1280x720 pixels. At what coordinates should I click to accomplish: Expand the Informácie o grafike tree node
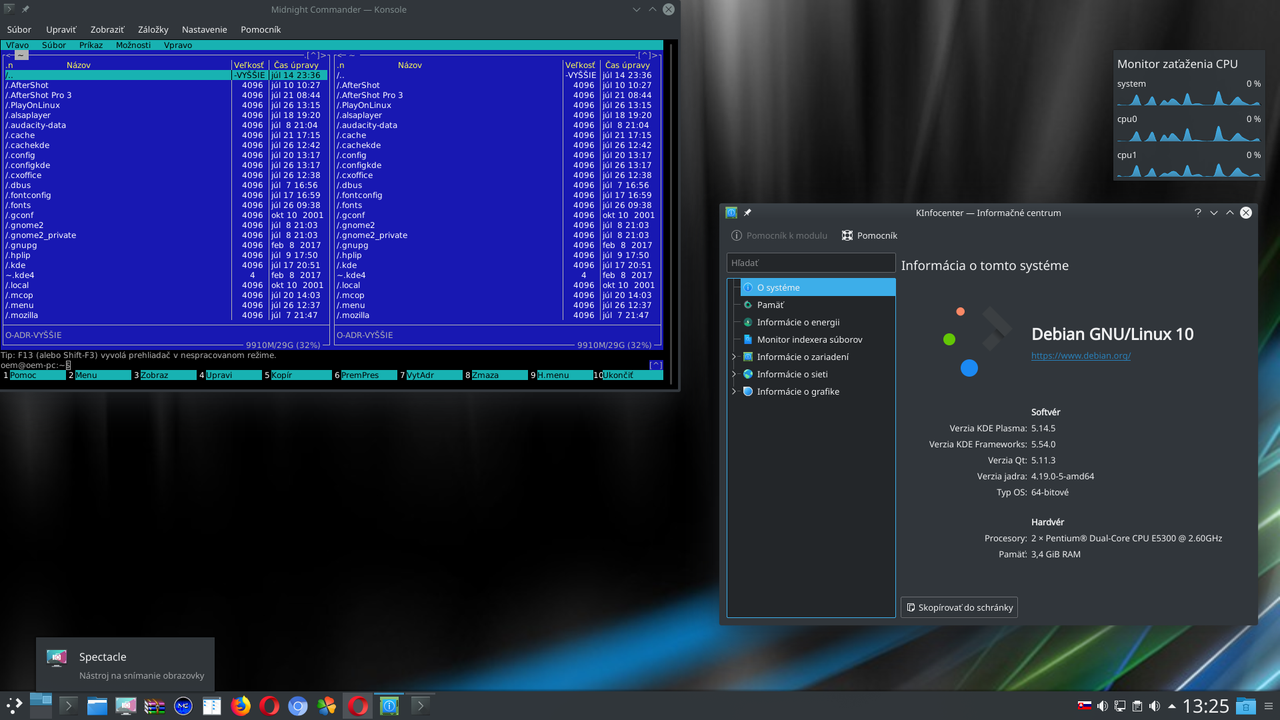[x=734, y=391]
